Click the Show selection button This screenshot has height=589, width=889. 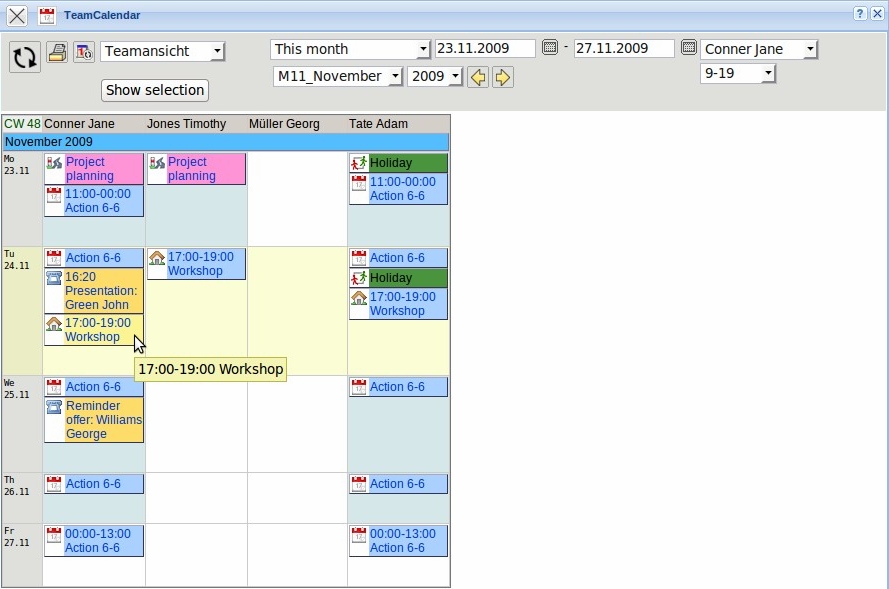pos(155,90)
